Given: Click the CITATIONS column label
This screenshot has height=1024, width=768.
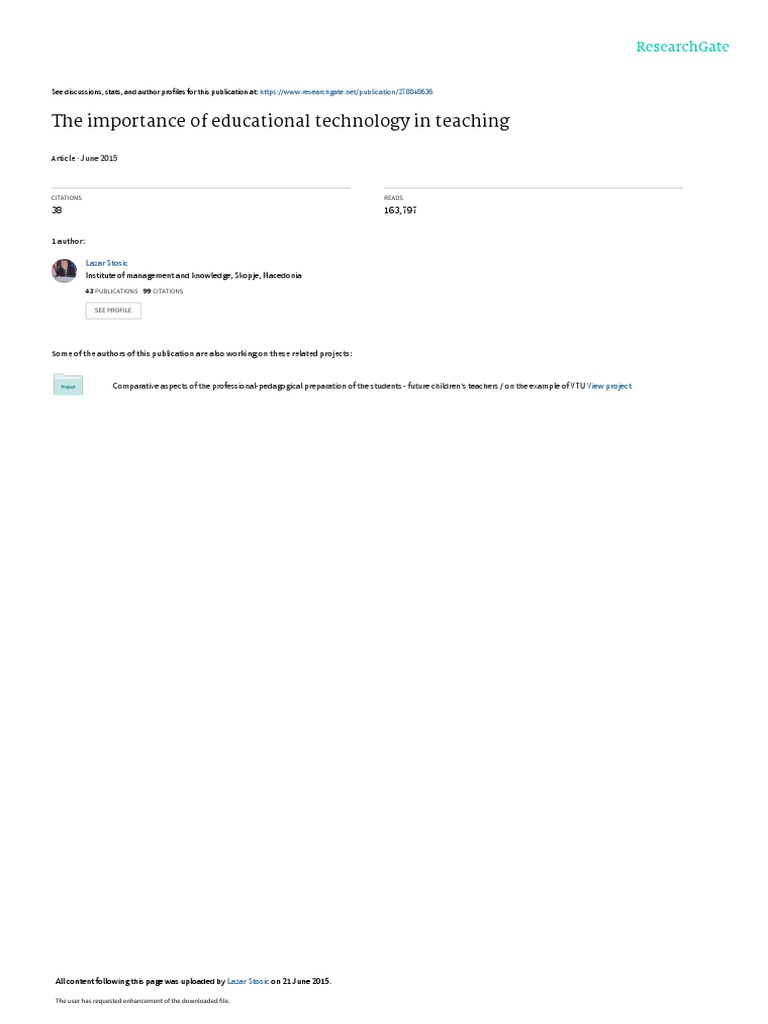Looking at the screenshot, I should [x=67, y=198].
